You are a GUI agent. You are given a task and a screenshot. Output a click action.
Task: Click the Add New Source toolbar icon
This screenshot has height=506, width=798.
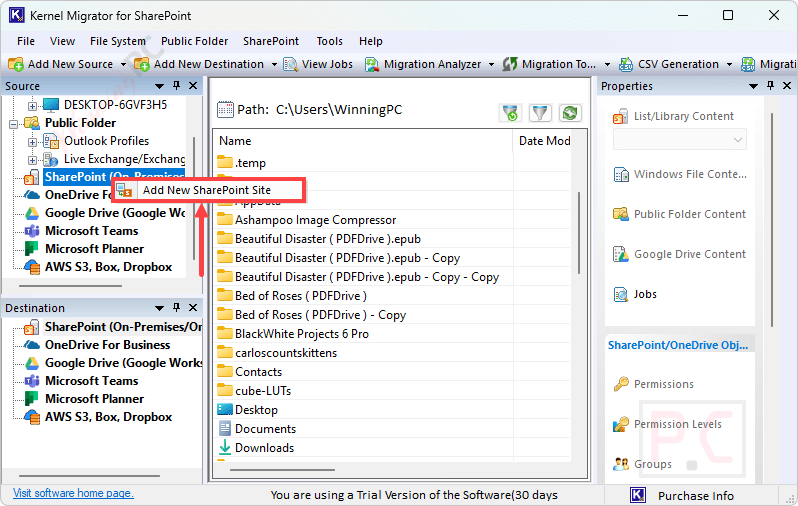pos(15,64)
